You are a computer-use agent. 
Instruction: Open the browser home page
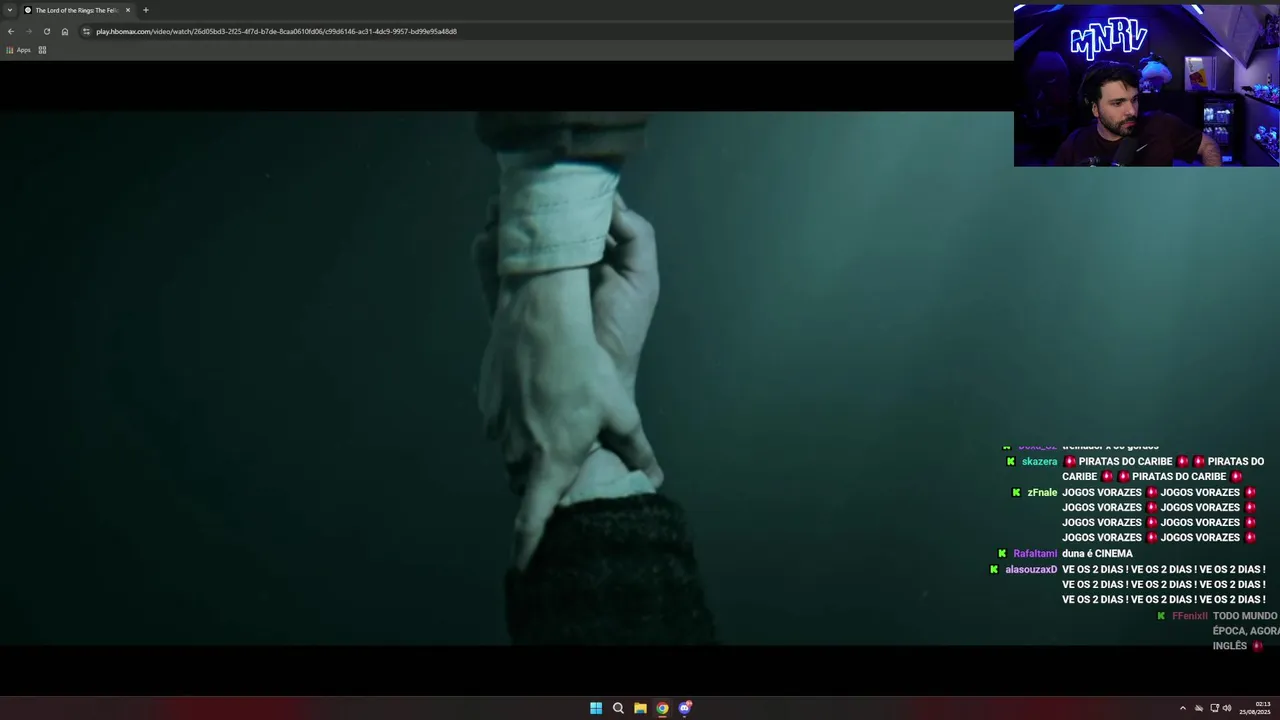65,31
